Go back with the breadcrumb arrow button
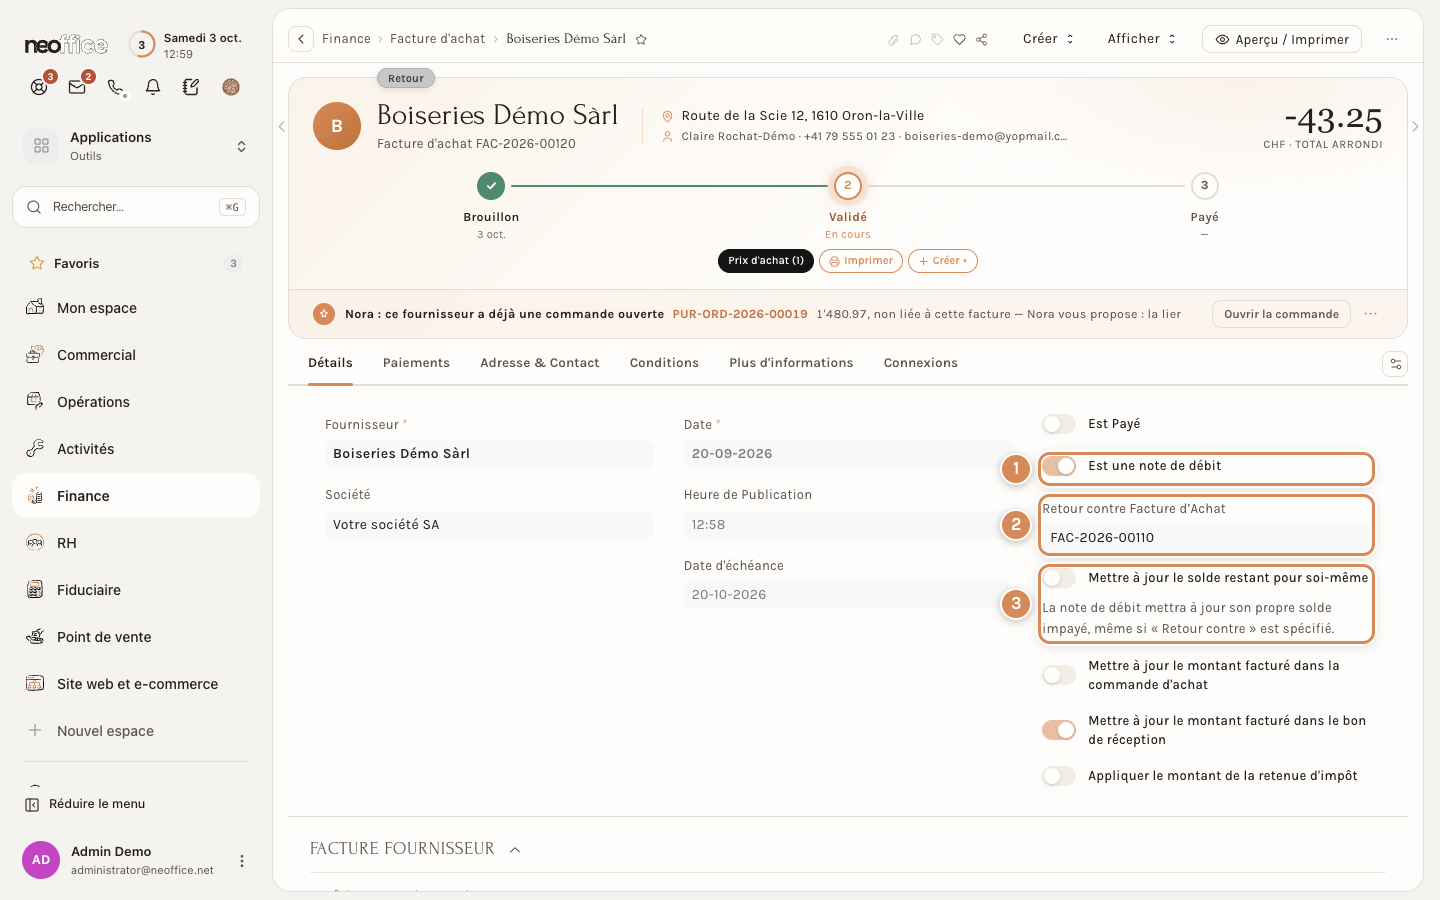The width and height of the screenshot is (1440, 900). (301, 39)
